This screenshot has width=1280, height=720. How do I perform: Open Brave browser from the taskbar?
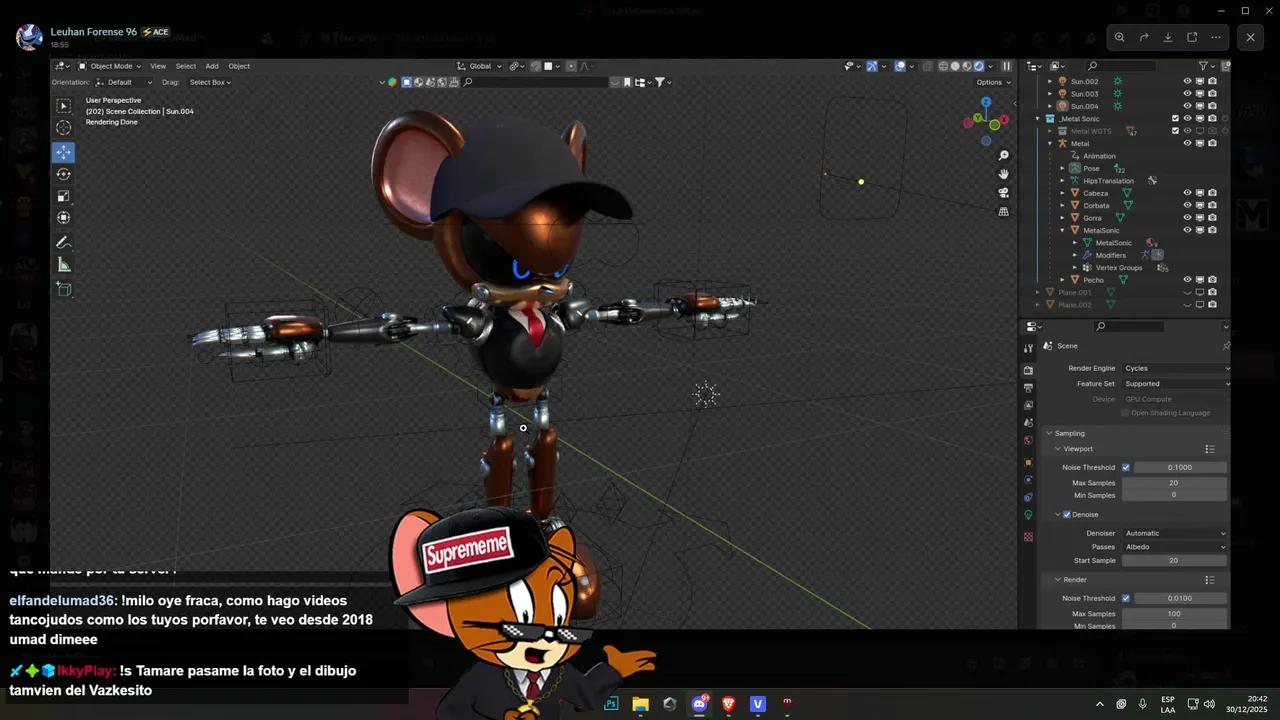click(x=728, y=704)
